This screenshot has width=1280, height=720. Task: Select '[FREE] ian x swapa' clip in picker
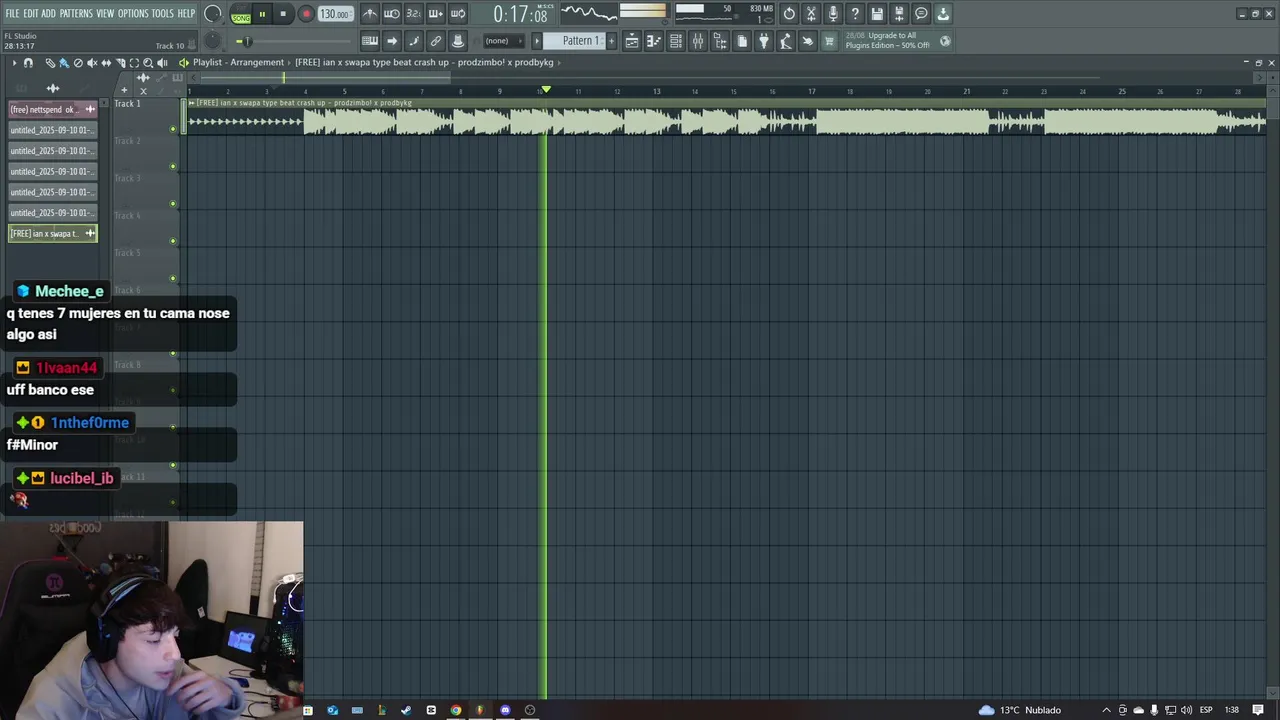(x=53, y=233)
